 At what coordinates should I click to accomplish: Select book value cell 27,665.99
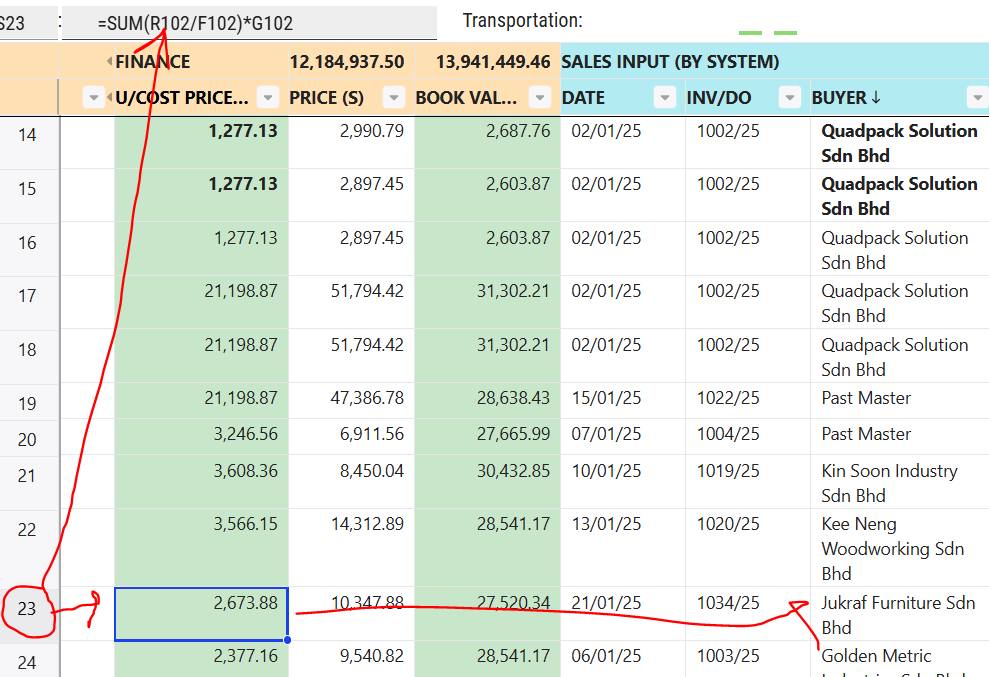[x=488, y=438]
